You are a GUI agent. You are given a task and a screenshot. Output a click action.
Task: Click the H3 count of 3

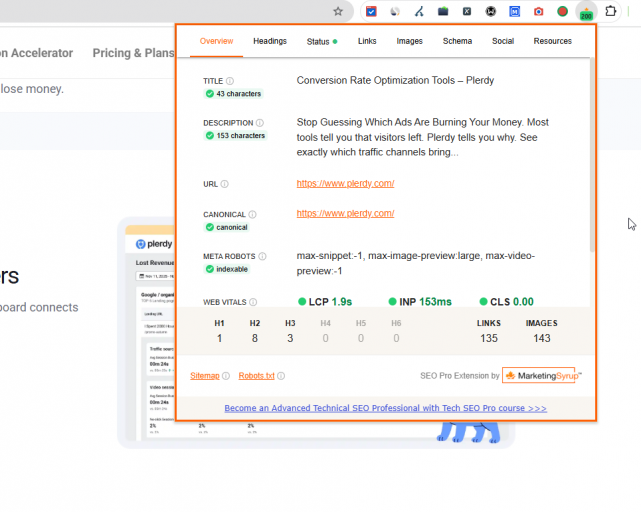(x=290, y=338)
